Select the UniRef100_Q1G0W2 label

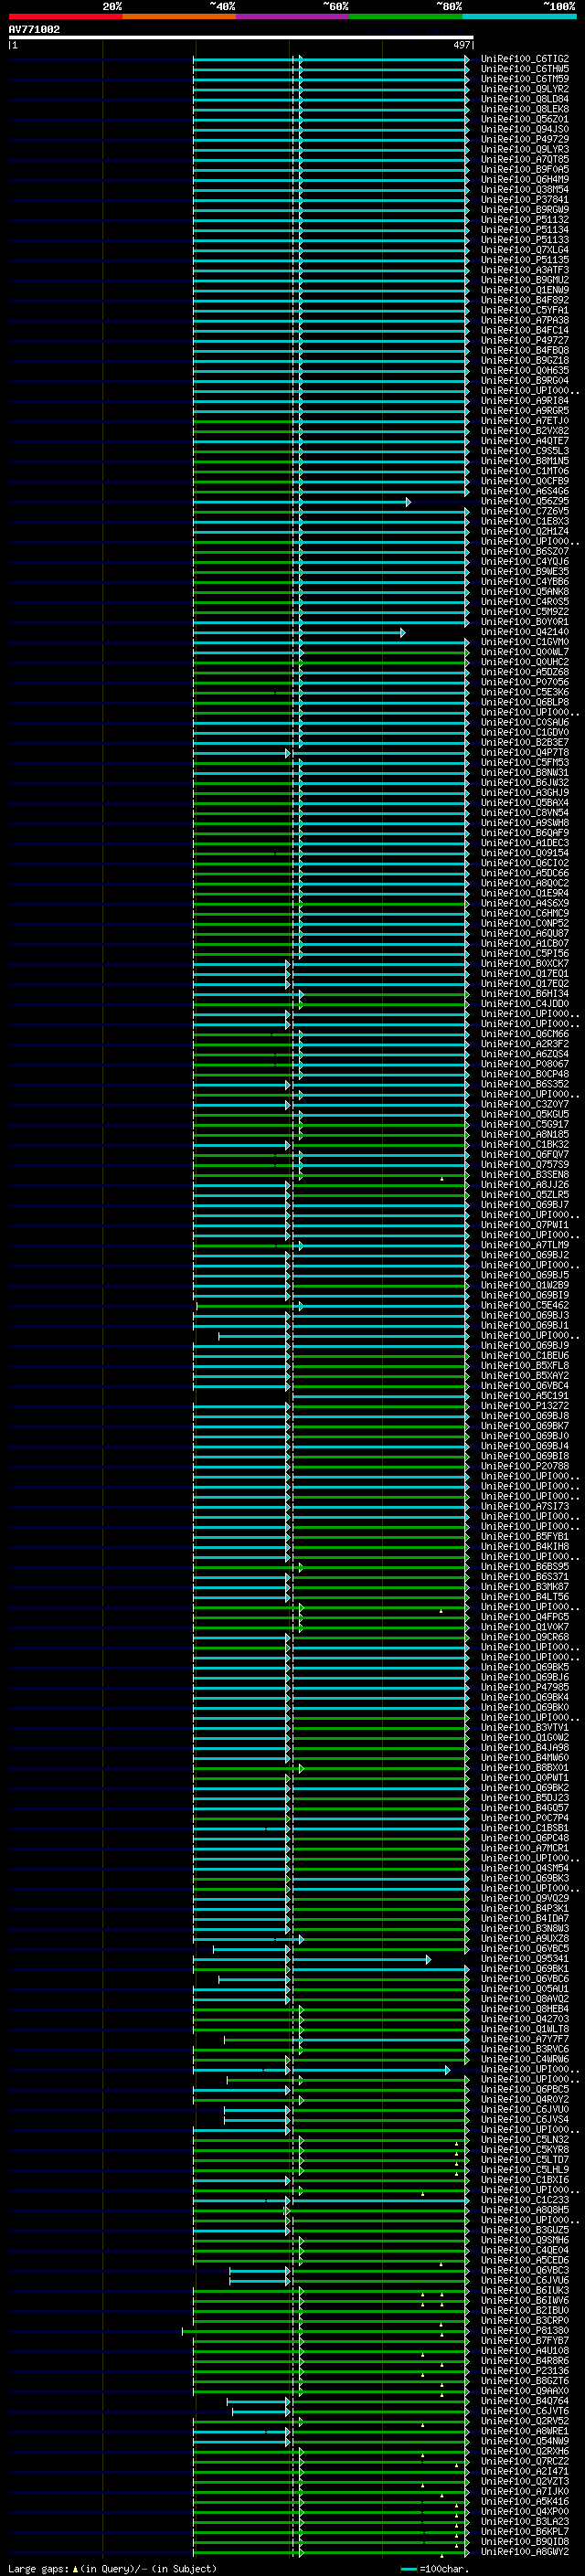(525, 1738)
